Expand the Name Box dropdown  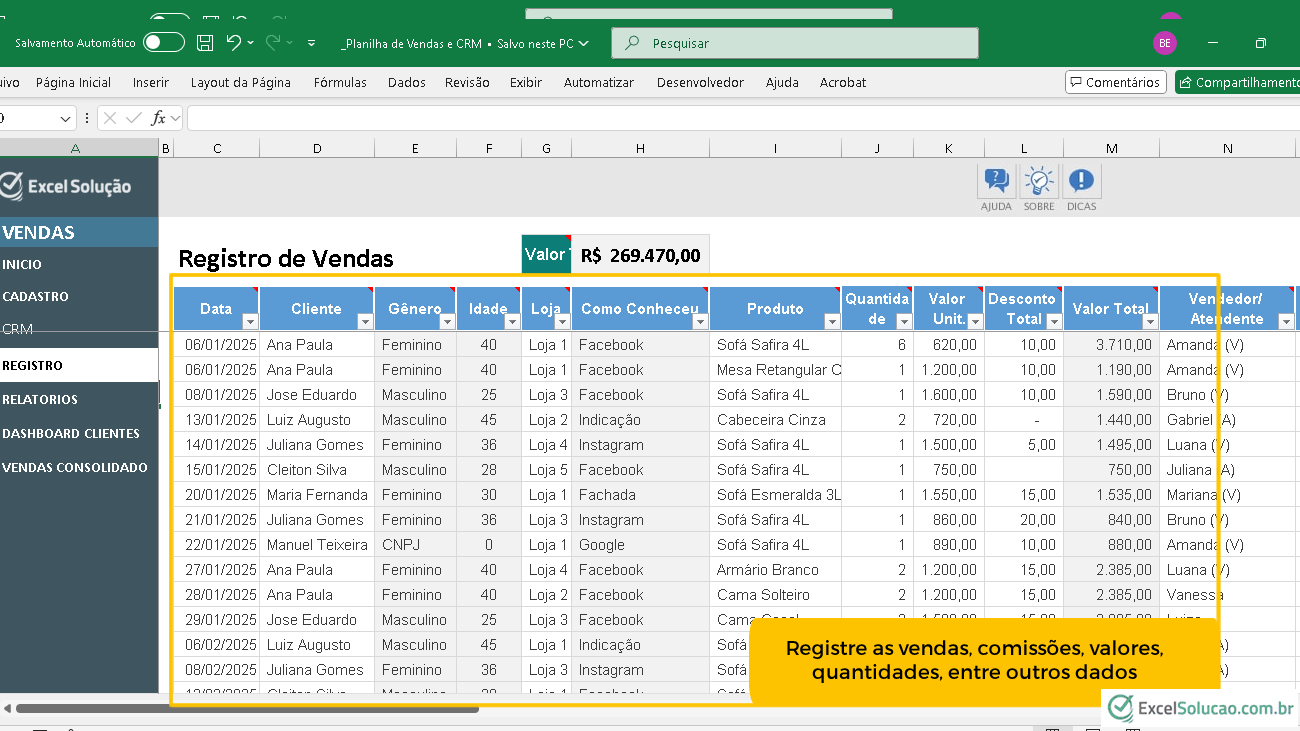[66, 118]
